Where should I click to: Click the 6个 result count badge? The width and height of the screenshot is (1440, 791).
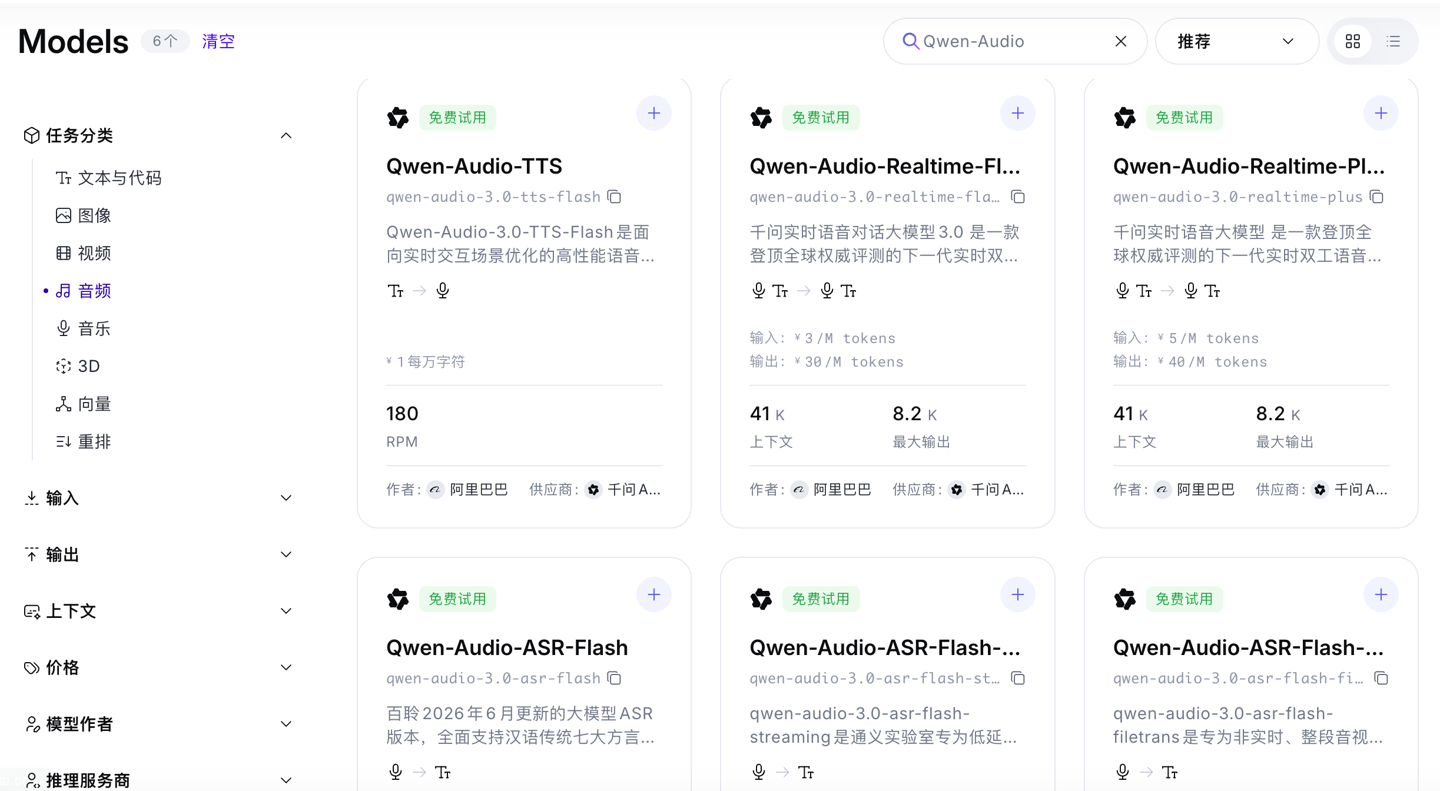pyautogui.click(x=165, y=42)
